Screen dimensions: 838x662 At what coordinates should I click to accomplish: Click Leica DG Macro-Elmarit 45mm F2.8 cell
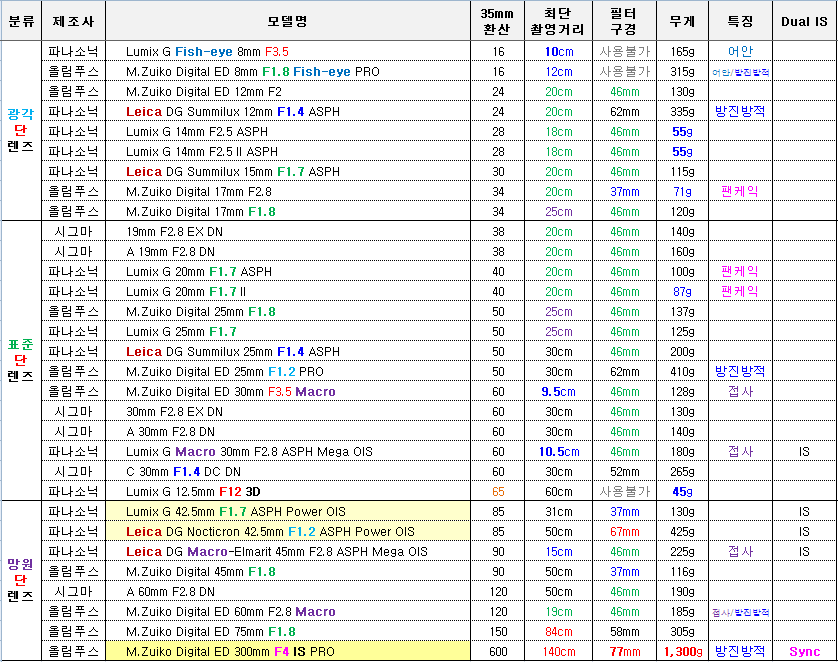[288, 551]
